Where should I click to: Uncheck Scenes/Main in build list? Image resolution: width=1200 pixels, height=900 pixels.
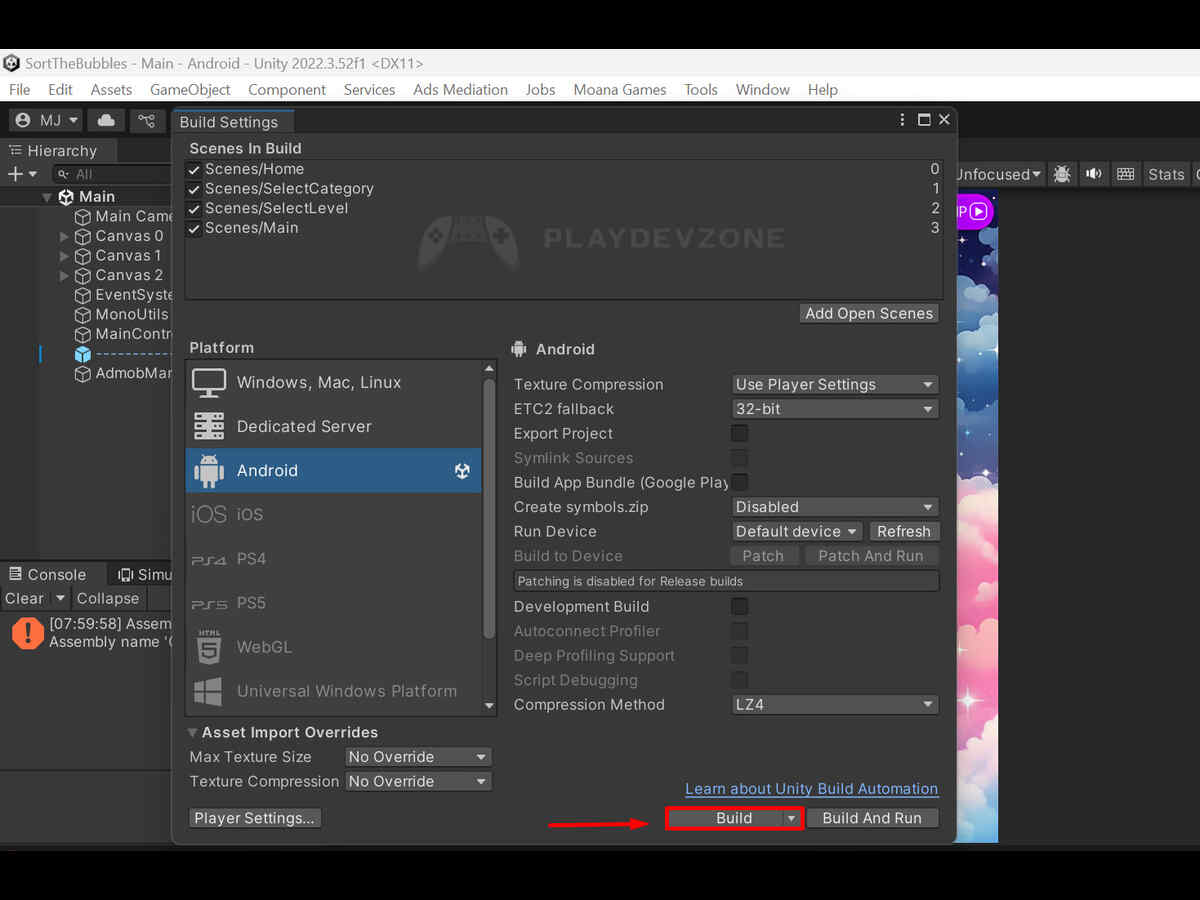[194, 228]
